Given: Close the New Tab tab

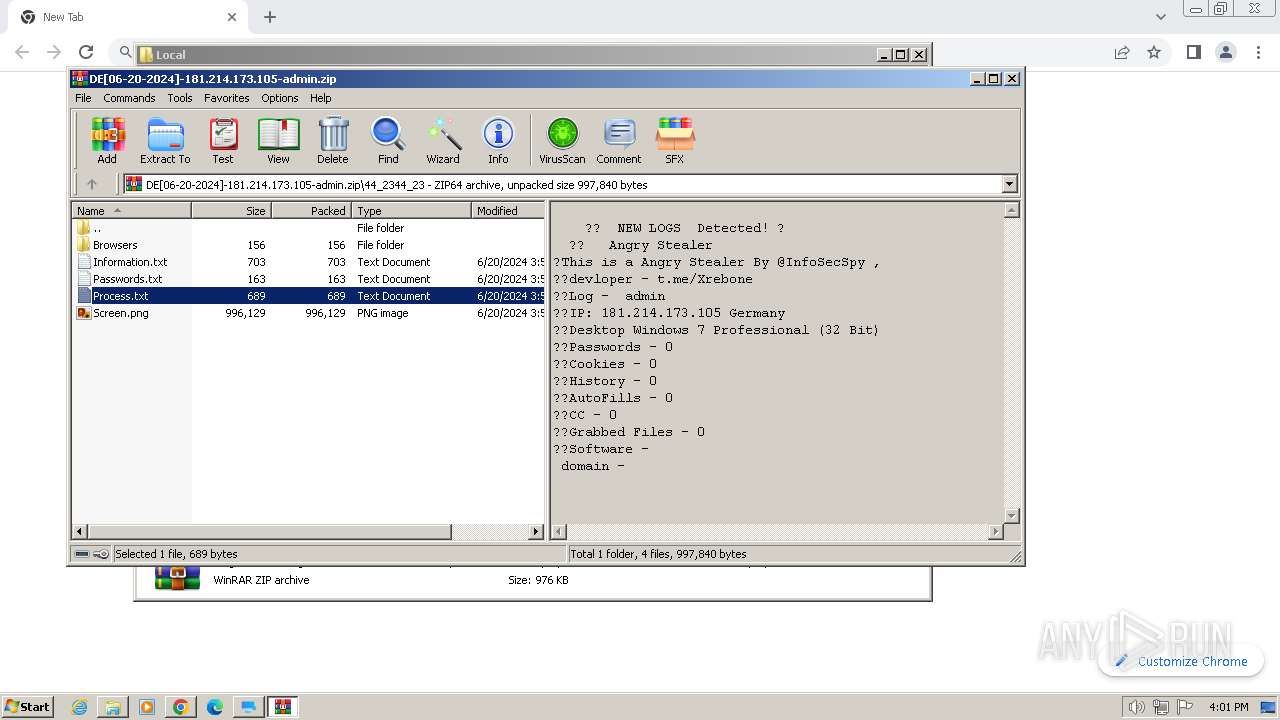Looking at the screenshot, I should (232, 17).
